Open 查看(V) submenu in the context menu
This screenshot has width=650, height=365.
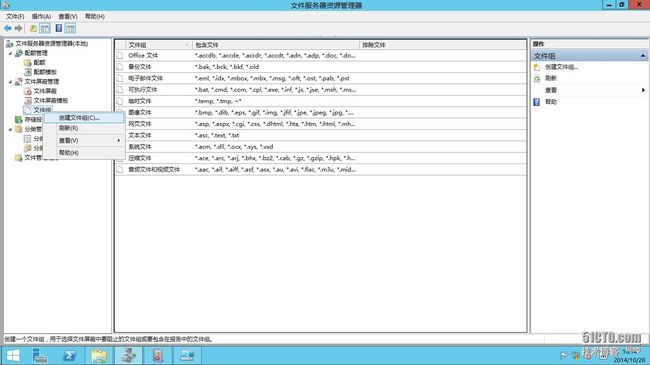[x=84, y=141]
